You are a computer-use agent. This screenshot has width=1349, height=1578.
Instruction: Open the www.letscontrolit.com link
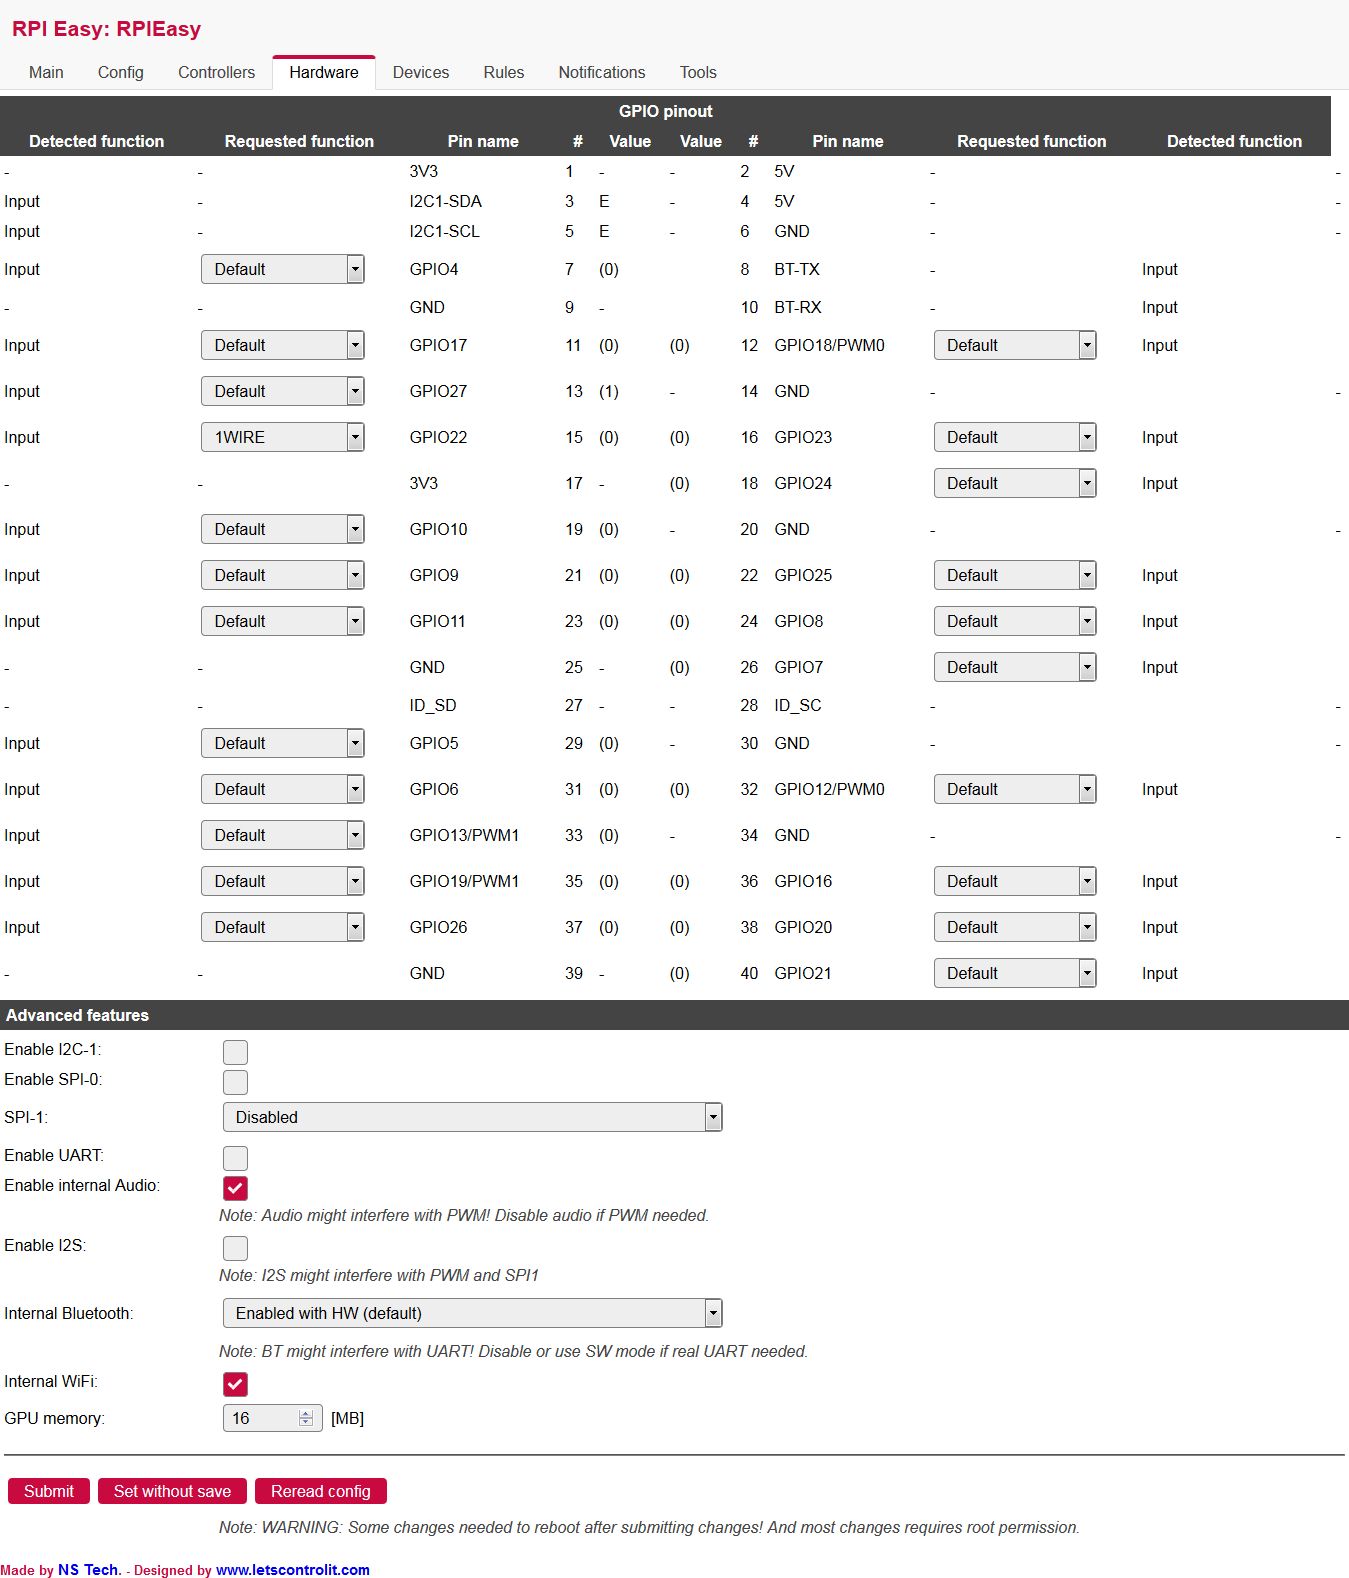pyautogui.click(x=293, y=1570)
